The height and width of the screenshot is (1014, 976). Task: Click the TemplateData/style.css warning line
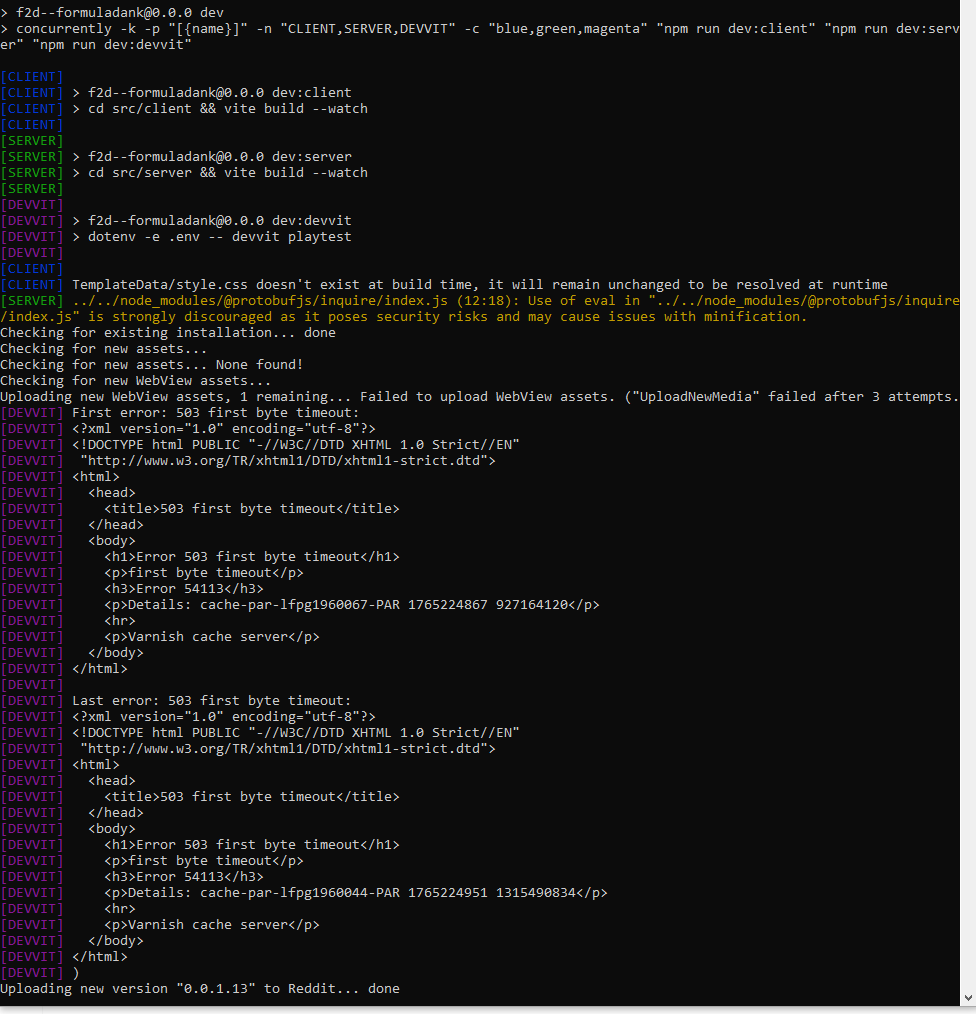click(x=480, y=285)
